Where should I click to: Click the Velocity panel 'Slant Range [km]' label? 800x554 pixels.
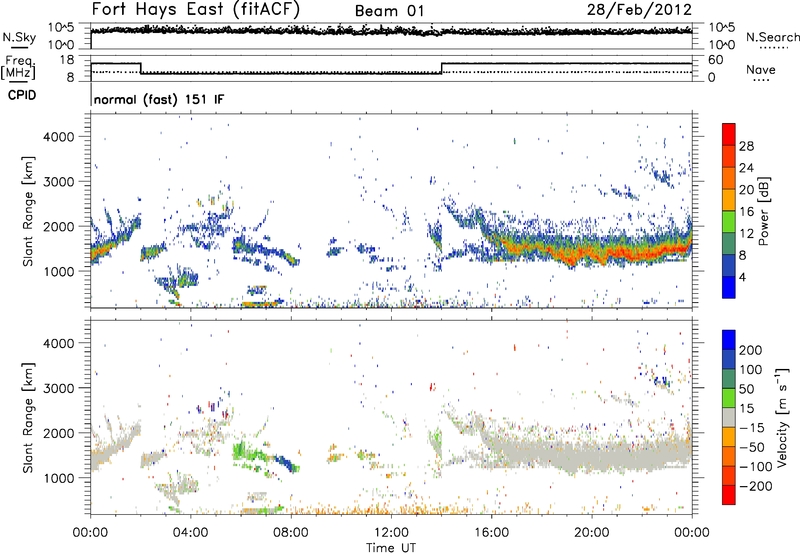click(28, 417)
